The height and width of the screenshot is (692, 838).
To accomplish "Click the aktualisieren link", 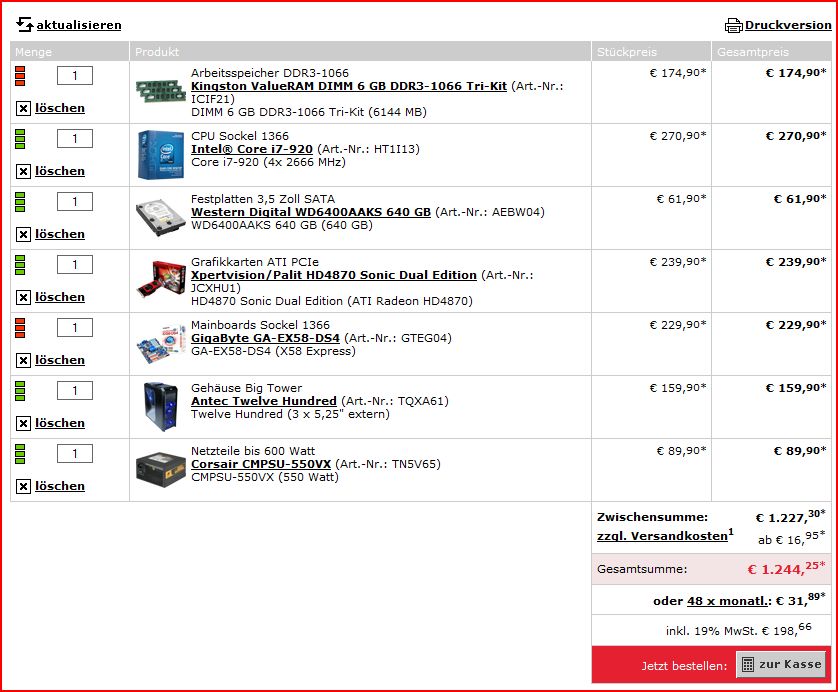I will pyautogui.click(x=79, y=25).
